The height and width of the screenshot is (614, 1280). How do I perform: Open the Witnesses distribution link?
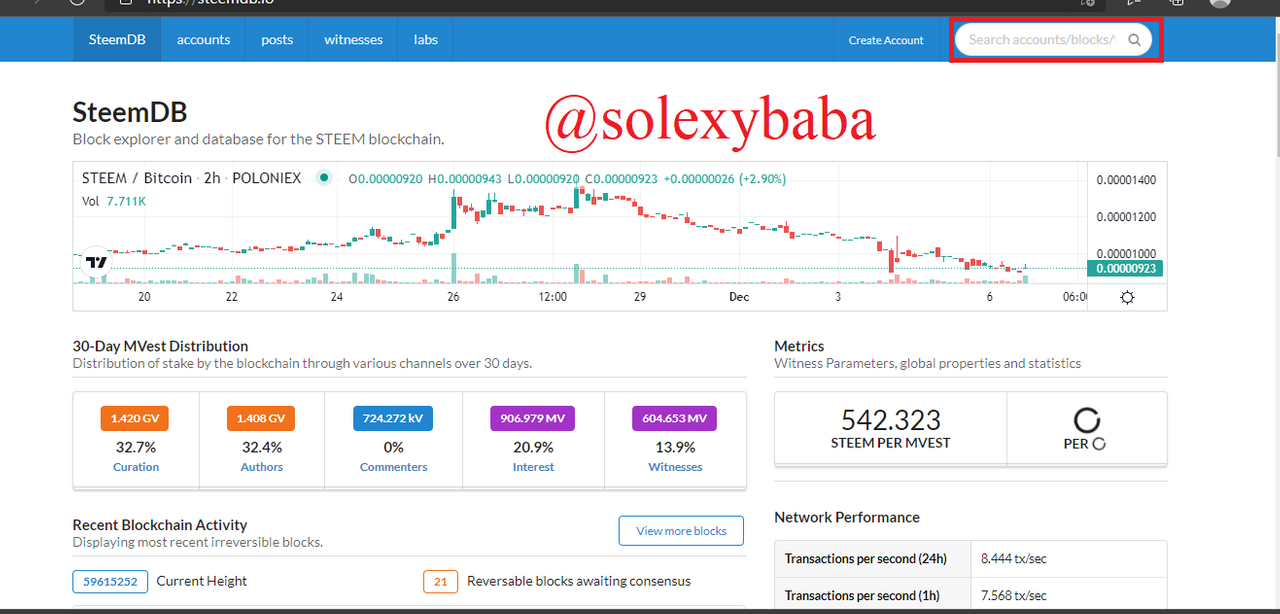675,467
